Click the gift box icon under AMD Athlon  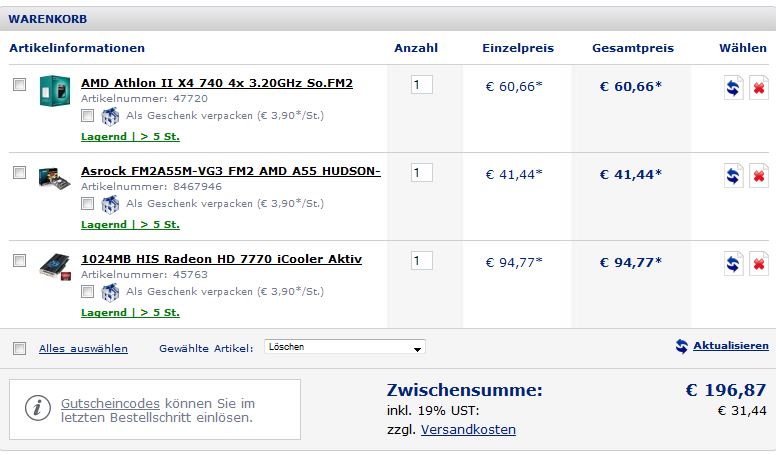click(110, 116)
